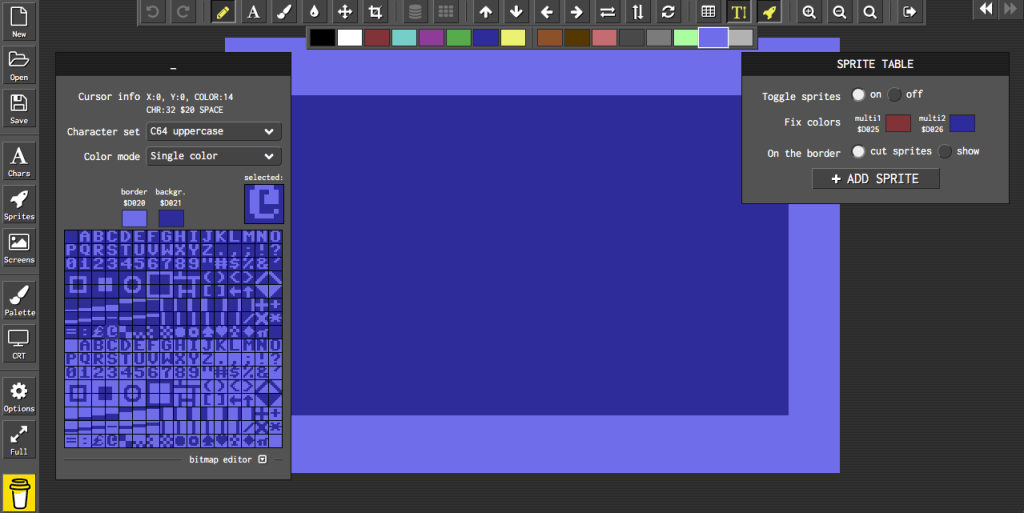Click the ADD SPRITE button
The width and height of the screenshot is (1024, 513).
[x=876, y=178]
